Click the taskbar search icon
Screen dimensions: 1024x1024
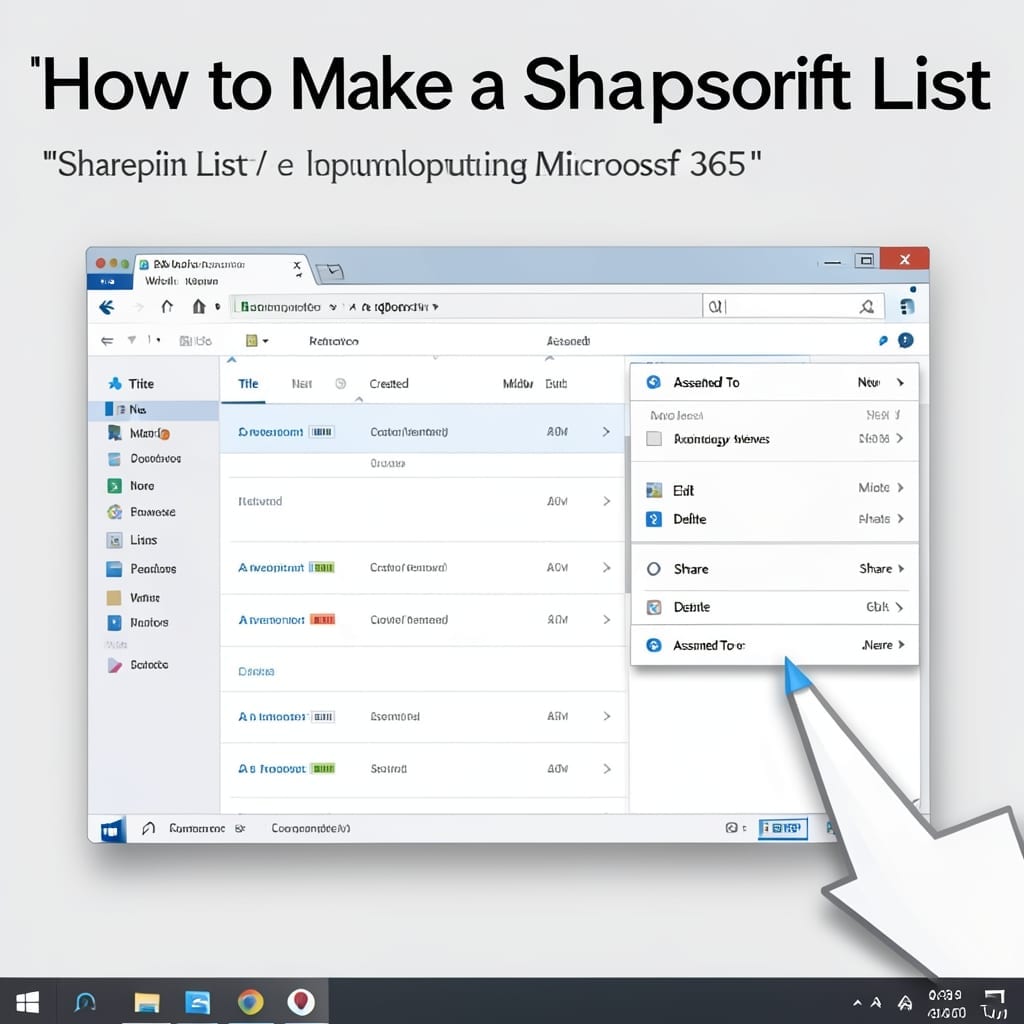pos(86,1002)
